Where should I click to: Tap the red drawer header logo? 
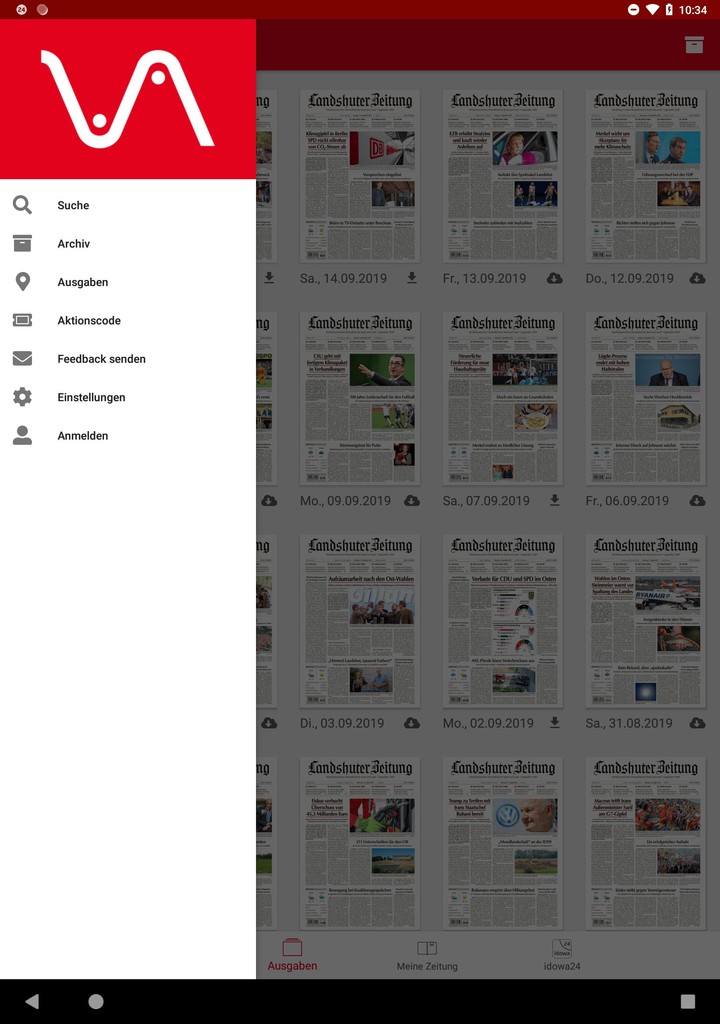coord(127,99)
